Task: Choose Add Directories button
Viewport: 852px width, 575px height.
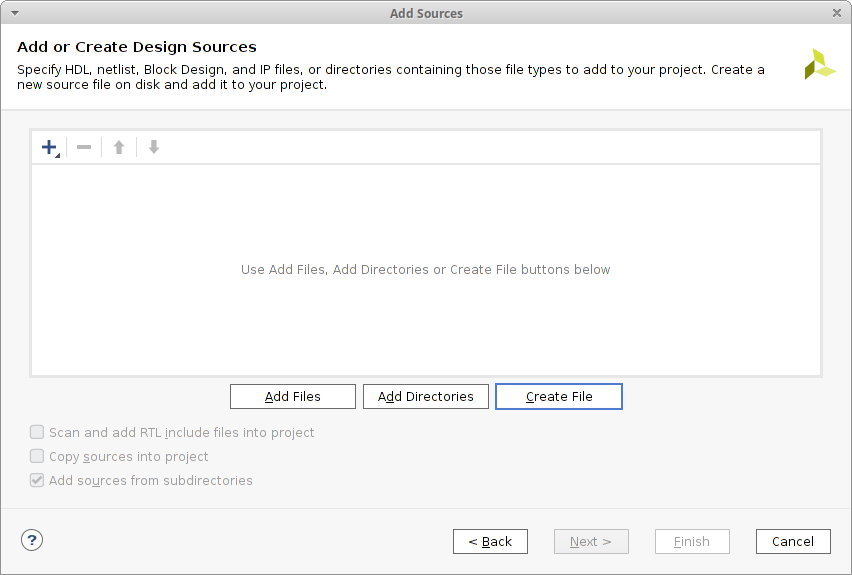Action: coord(426,397)
